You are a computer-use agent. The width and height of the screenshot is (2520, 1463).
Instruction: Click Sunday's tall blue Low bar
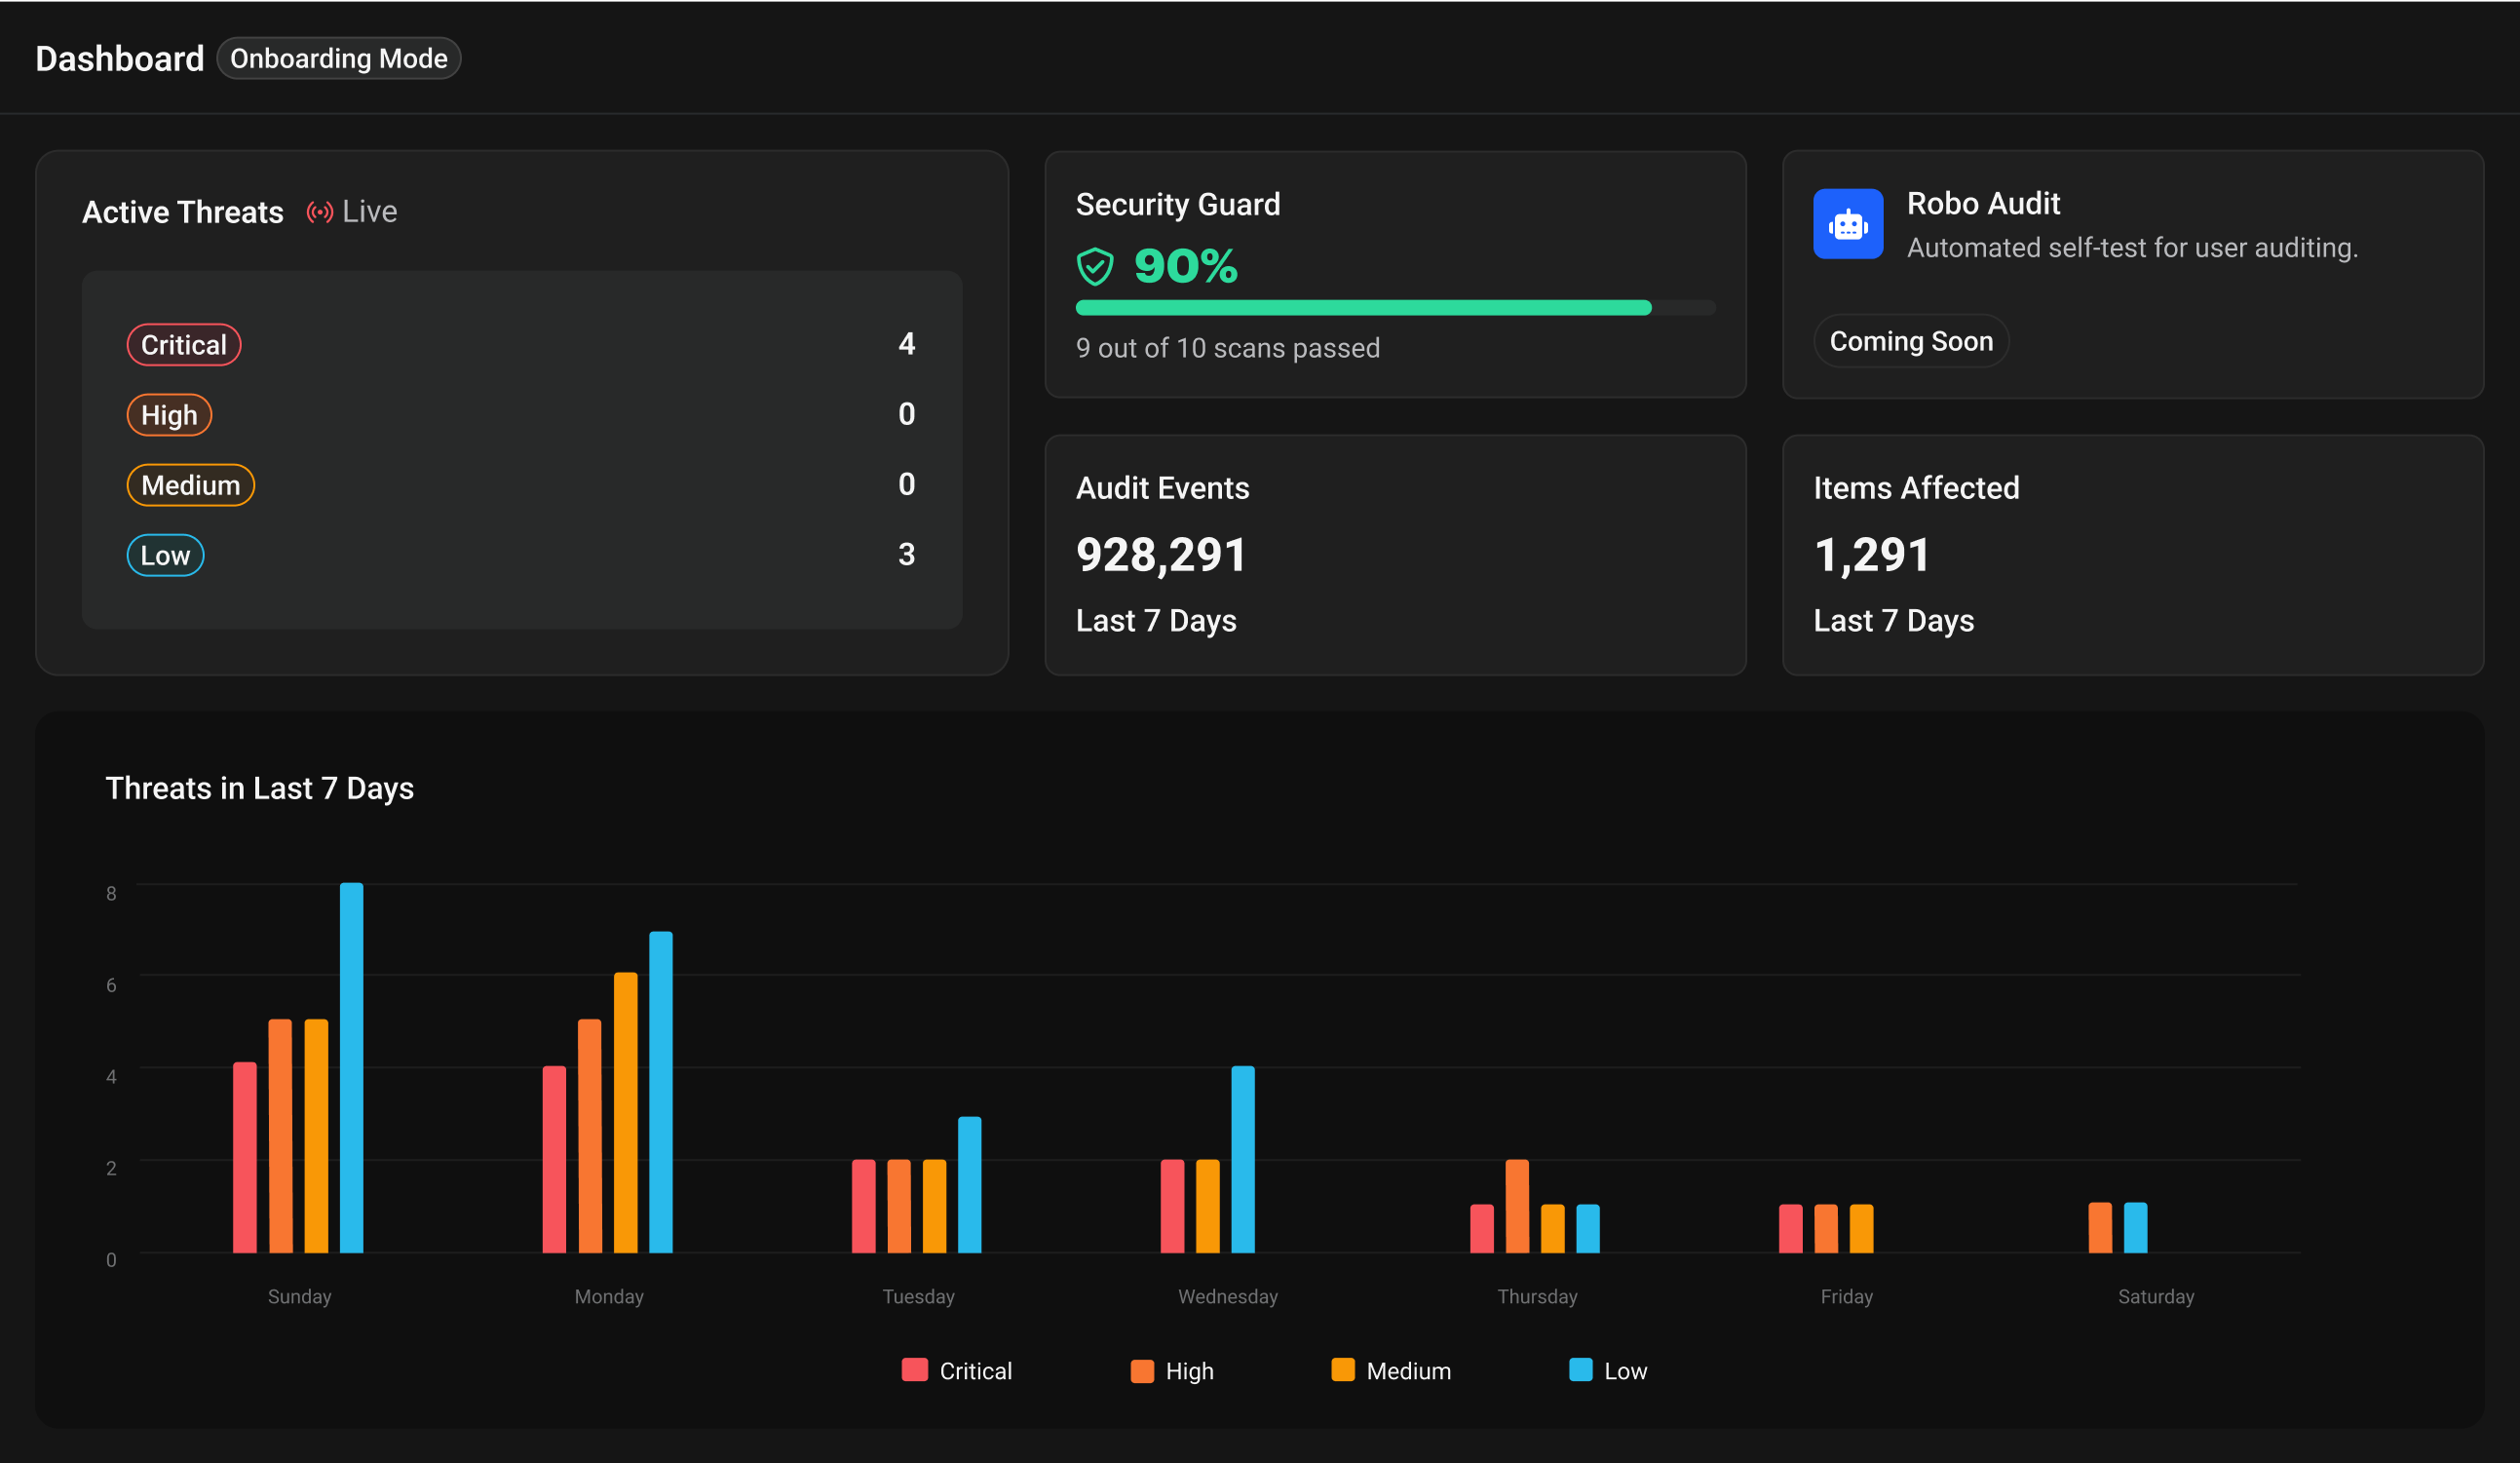click(351, 1066)
